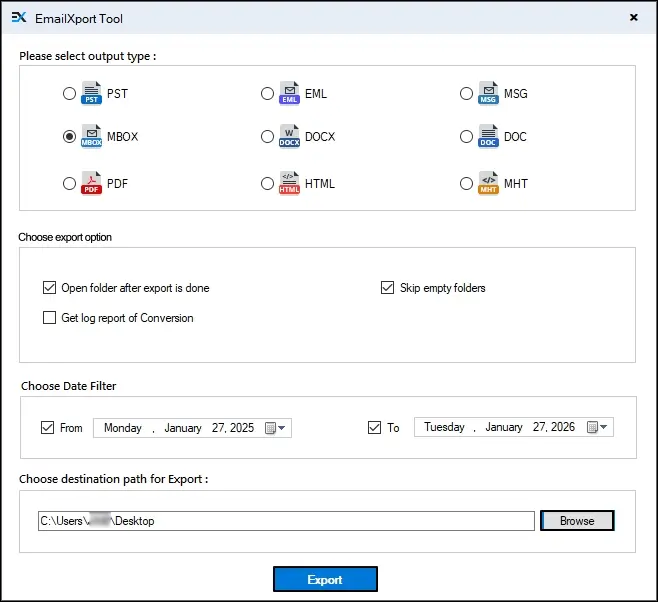658x602 pixels.
Task: Open the From date calendar icon
Action: coord(271,428)
